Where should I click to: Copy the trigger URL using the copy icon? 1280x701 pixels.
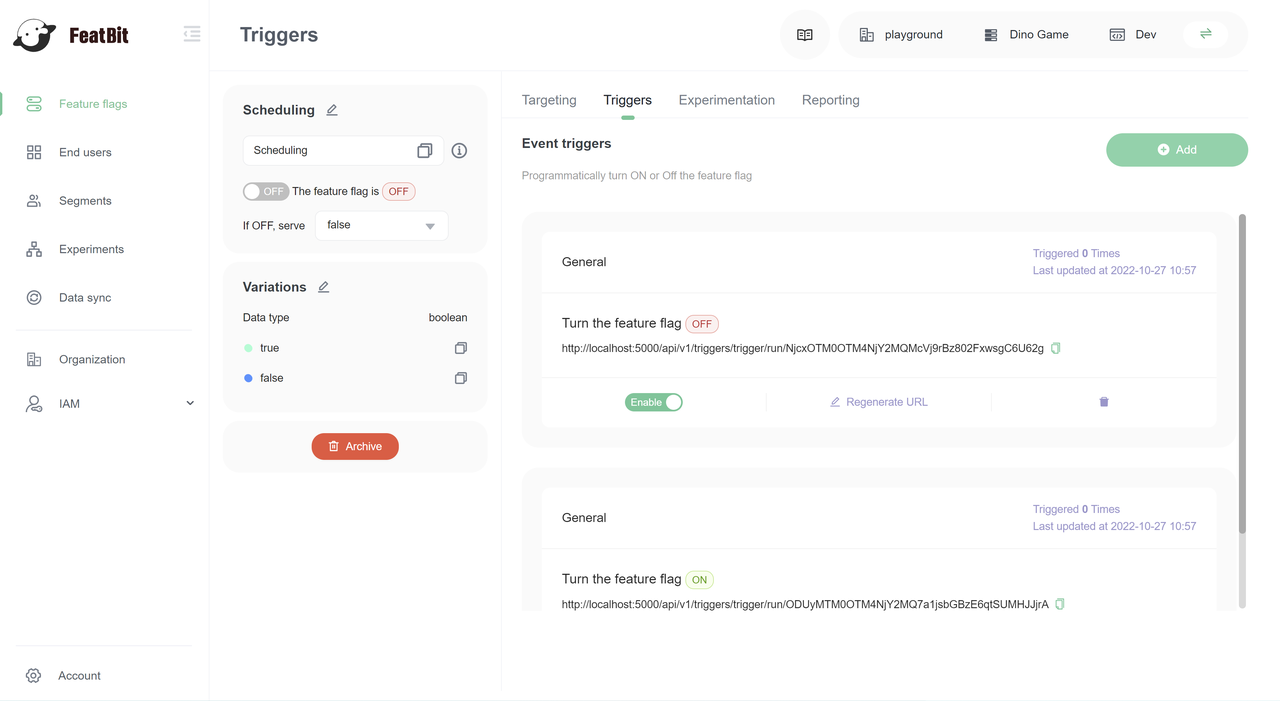point(1055,348)
